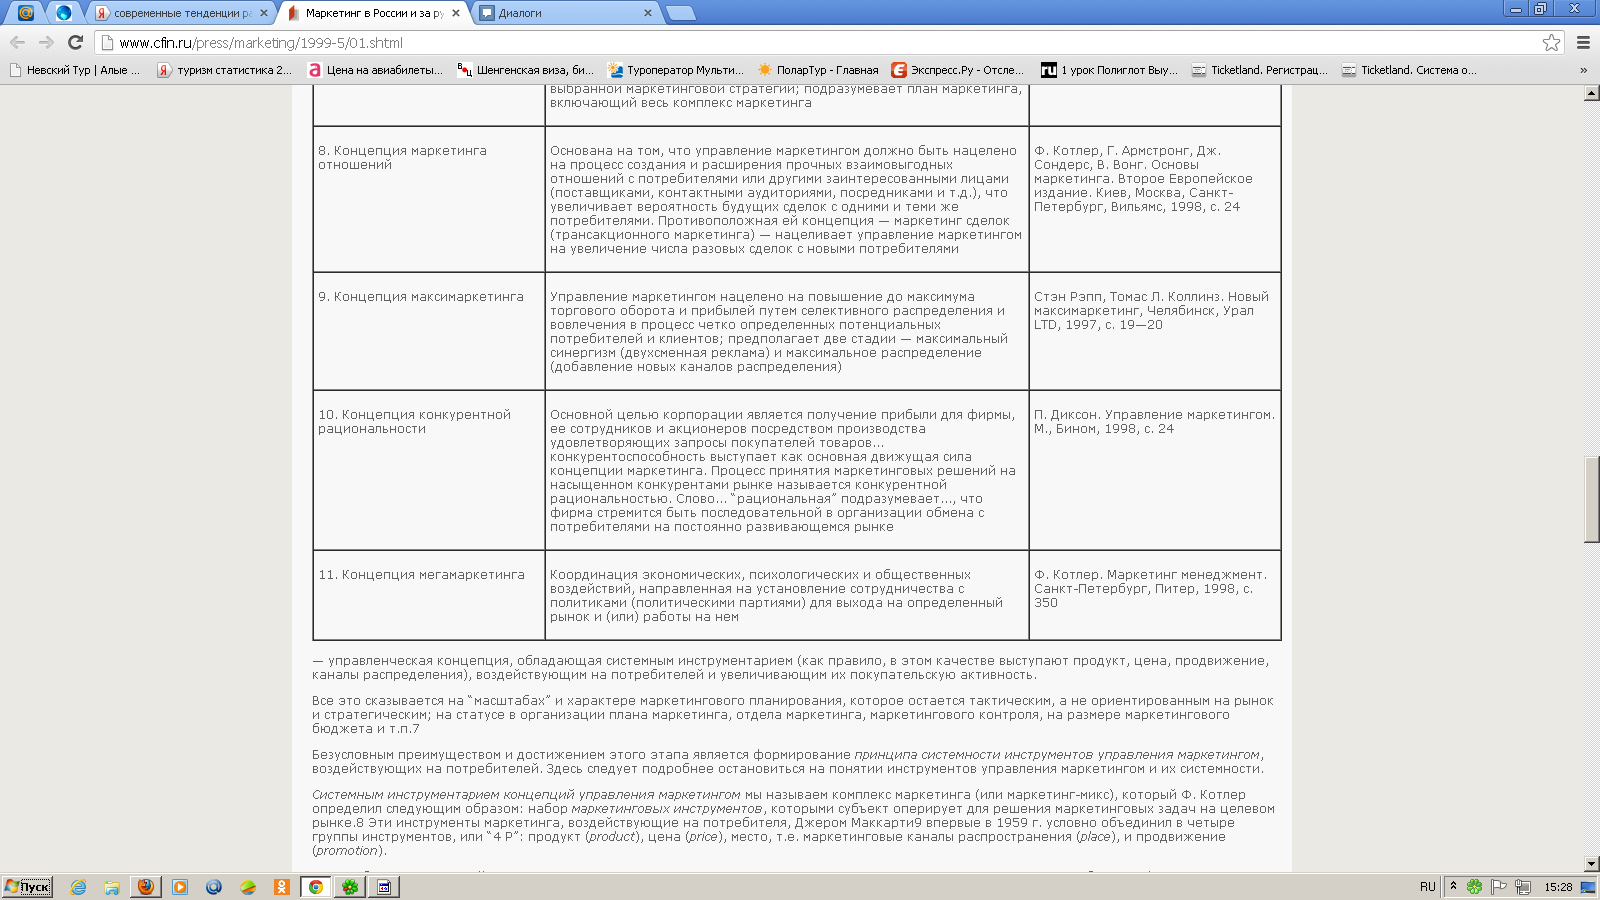
Task: Click '10. Концепция конкурентной рациональности' cell
Action: click(x=429, y=470)
